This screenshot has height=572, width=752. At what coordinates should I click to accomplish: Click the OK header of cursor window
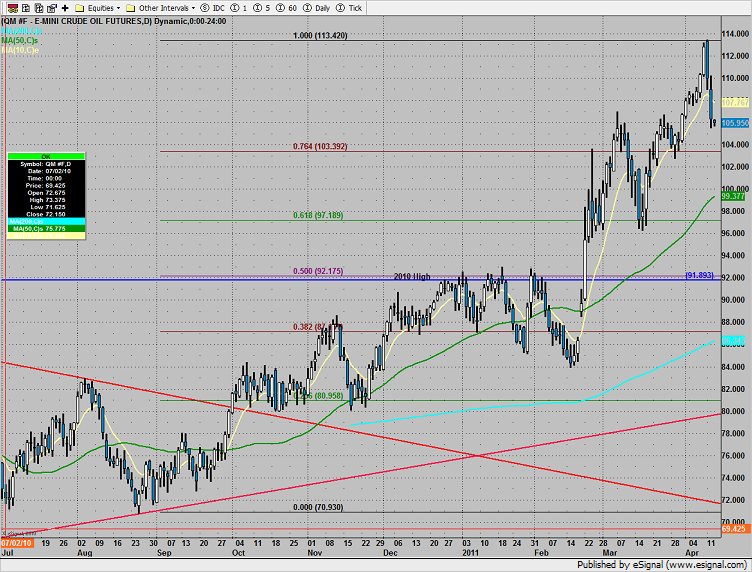(x=46, y=156)
